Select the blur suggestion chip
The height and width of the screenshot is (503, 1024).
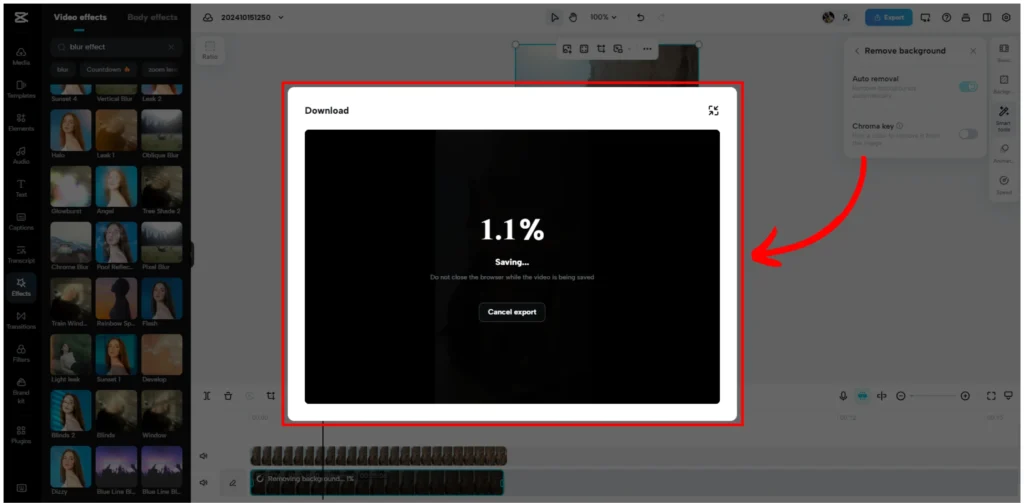tap(63, 69)
